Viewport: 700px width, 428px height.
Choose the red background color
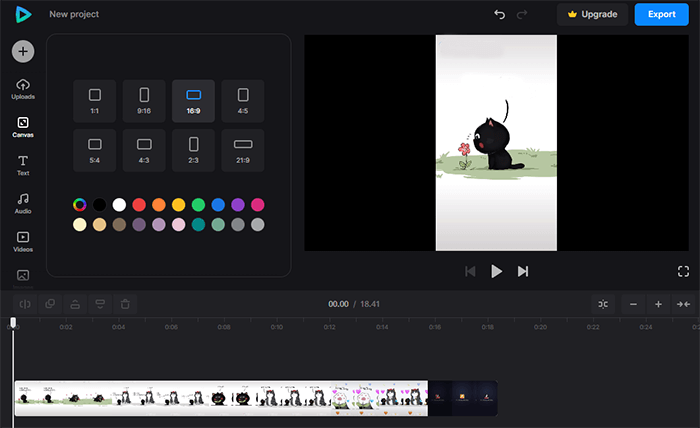pyautogui.click(x=139, y=205)
